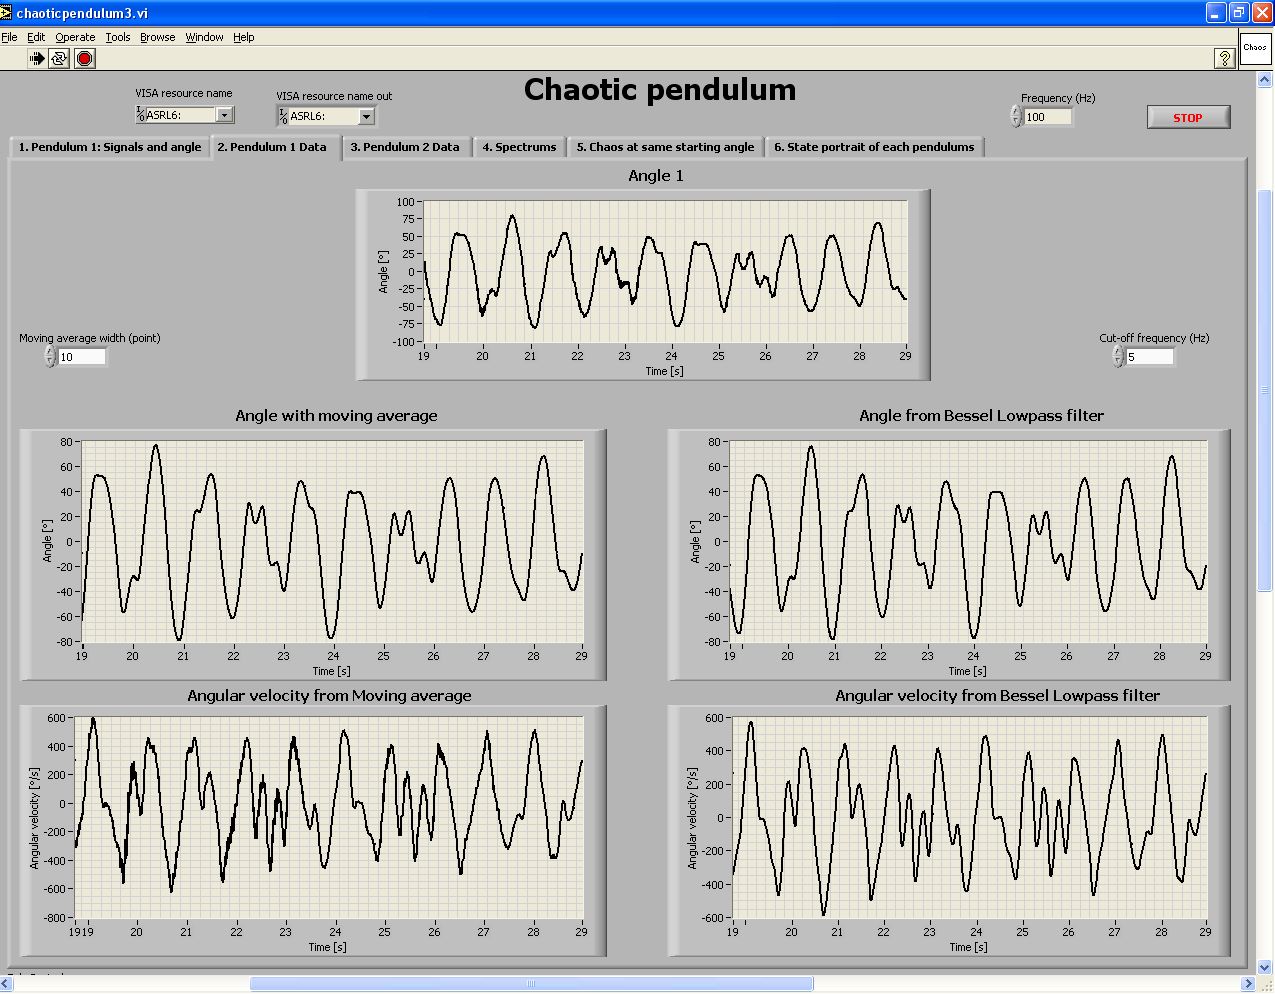Click the I/O icon of VISA resource name
Image resolution: width=1275 pixels, height=994 pixels.
click(141, 115)
